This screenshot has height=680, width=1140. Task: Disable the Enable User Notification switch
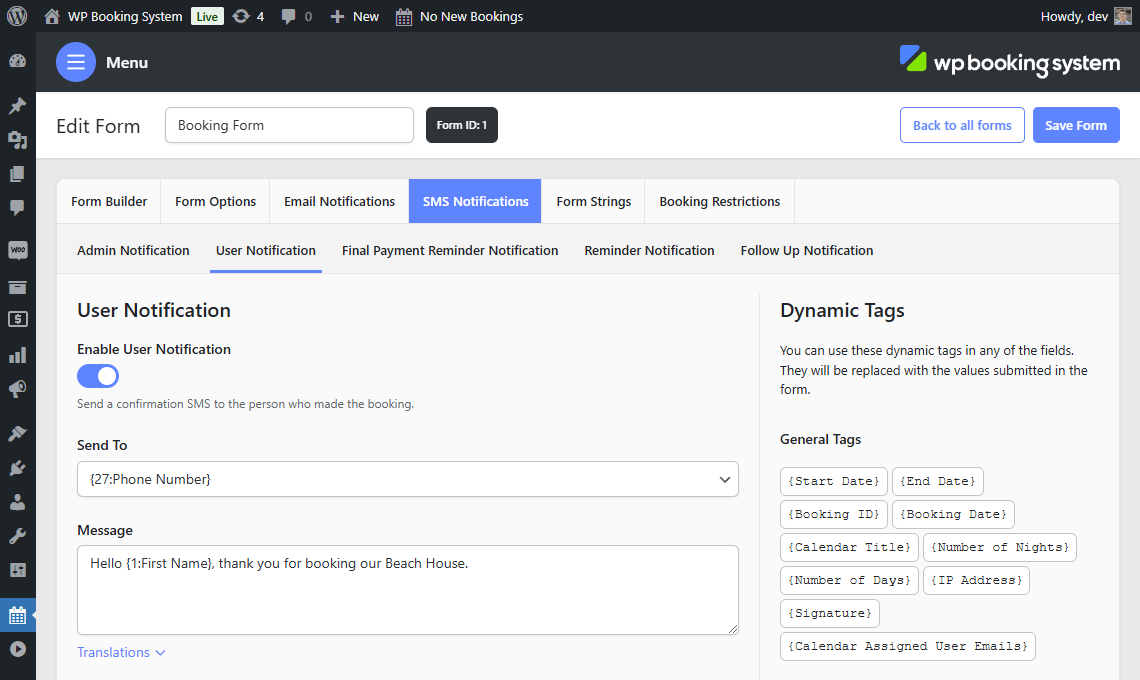pos(98,376)
